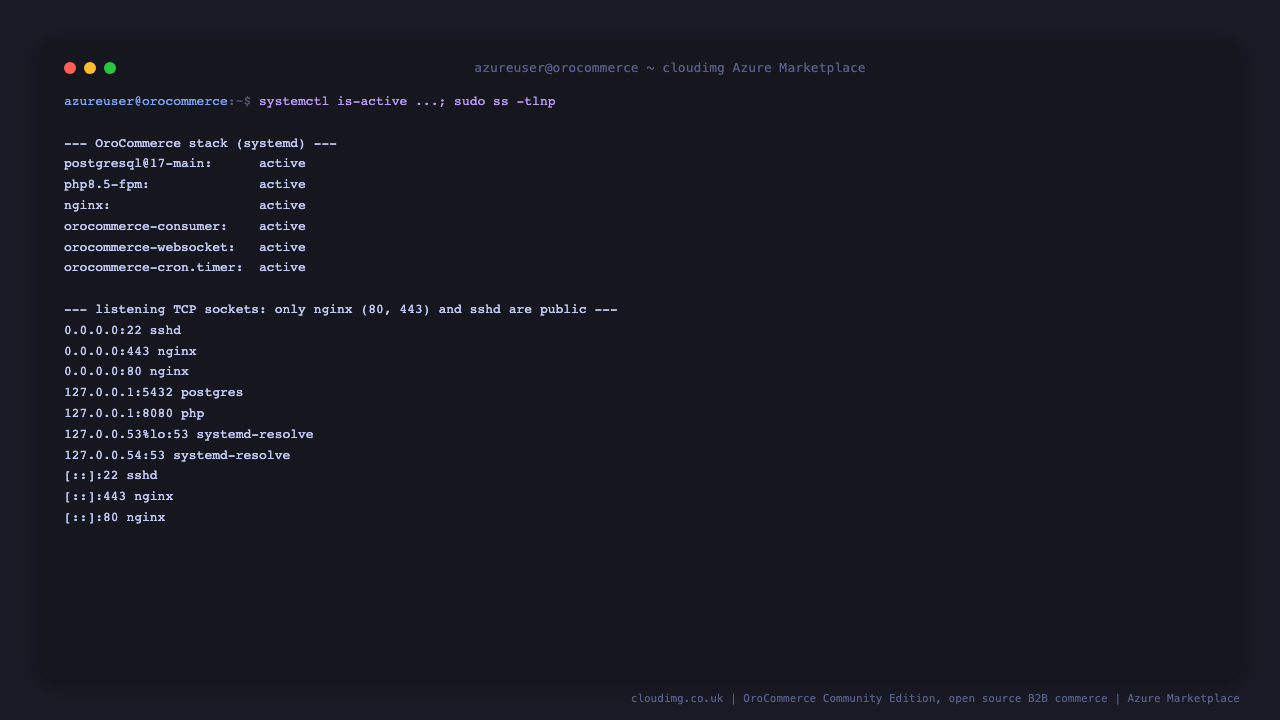This screenshot has width=1280, height=720.
Task: Click the '127.0.0.1:8080 php' line
Action: click(x=134, y=413)
